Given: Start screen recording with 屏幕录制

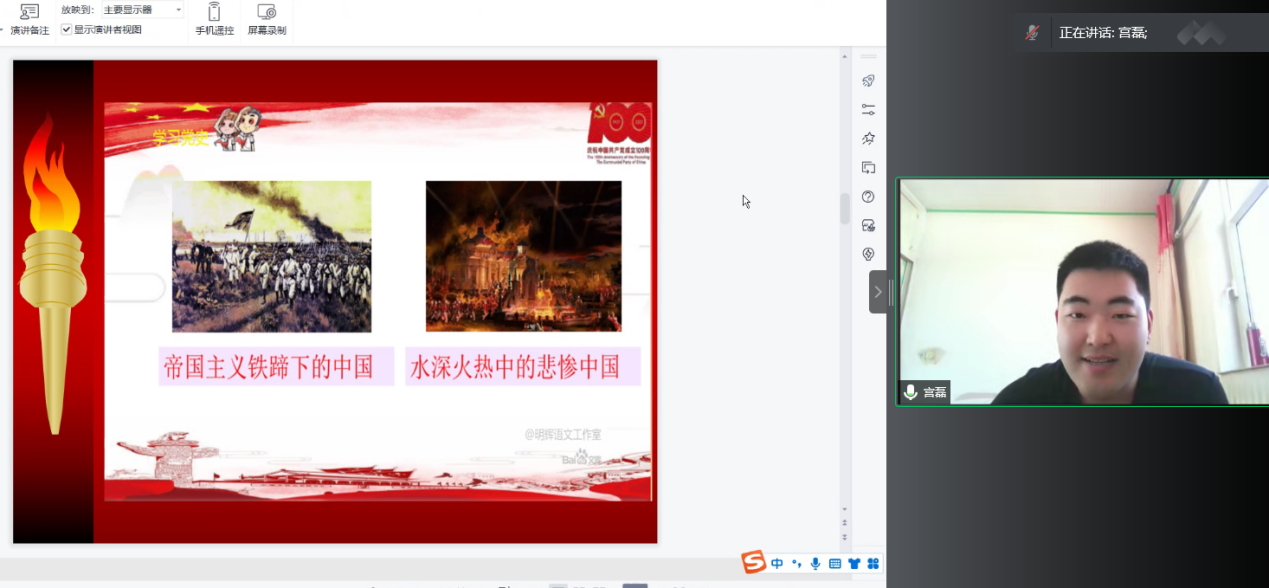Looking at the screenshot, I should click(x=265, y=18).
